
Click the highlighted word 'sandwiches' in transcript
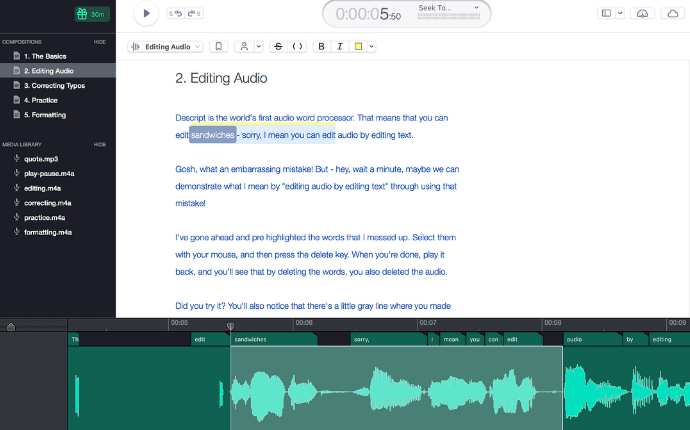[213, 135]
